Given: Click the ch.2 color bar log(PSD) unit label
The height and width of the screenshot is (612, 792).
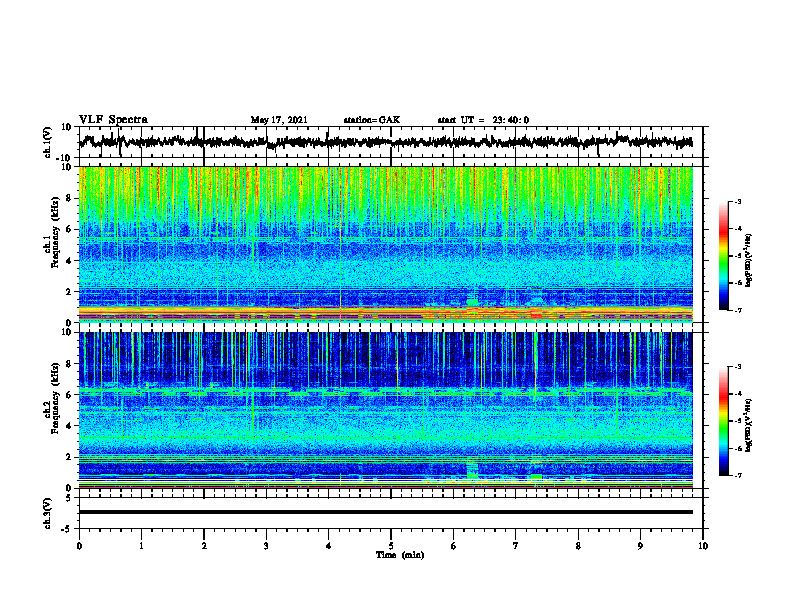Looking at the screenshot, I should pos(749,425).
